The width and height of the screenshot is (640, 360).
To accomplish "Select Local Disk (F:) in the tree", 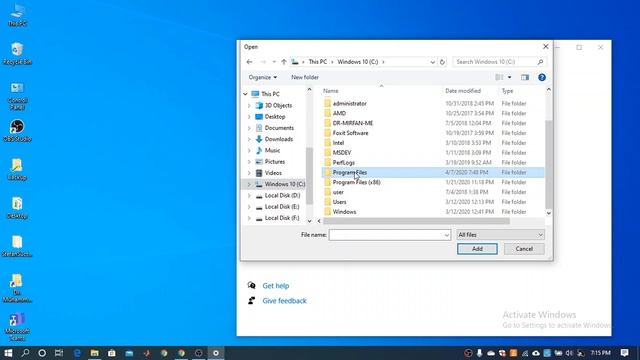I will tap(282, 218).
